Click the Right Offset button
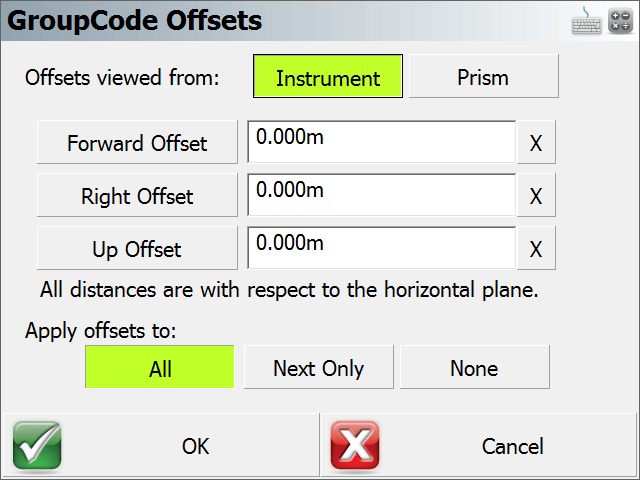Image resolution: width=640 pixels, height=480 pixels. (137, 195)
